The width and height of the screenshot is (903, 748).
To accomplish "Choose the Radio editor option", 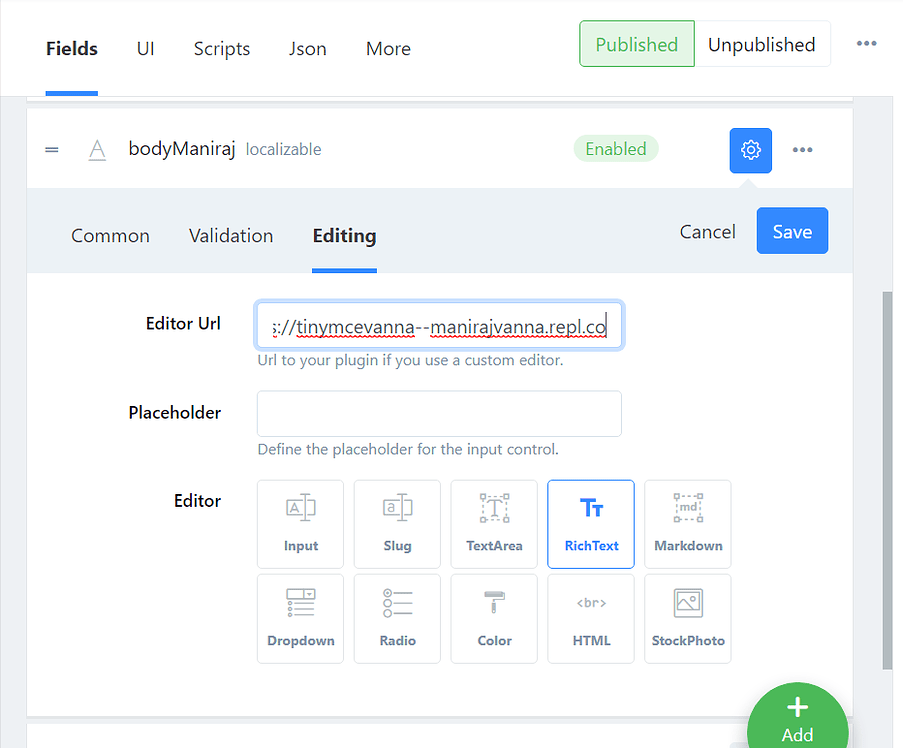I will point(397,619).
